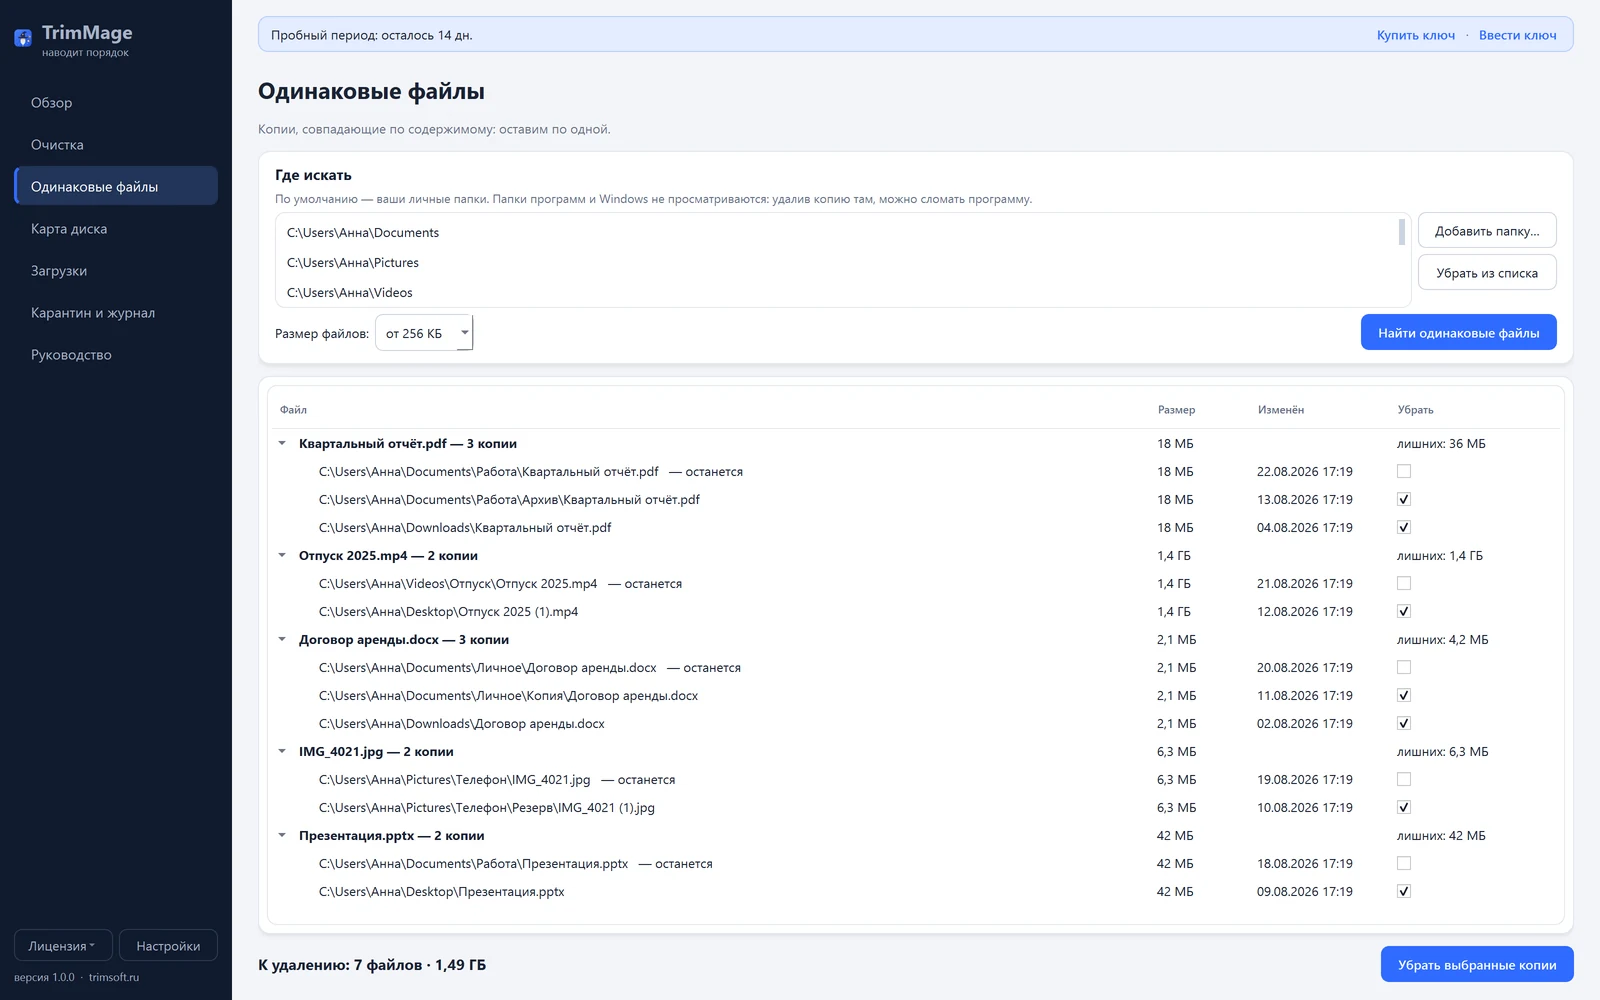Click the К удалению: 7 файлов summary

(x=372, y=965)
